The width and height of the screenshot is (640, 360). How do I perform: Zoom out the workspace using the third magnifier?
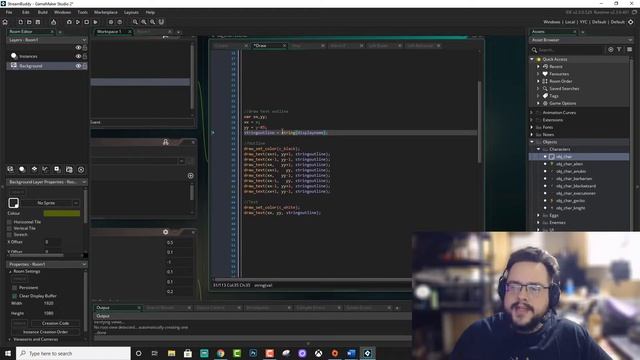tap(152, 22)
